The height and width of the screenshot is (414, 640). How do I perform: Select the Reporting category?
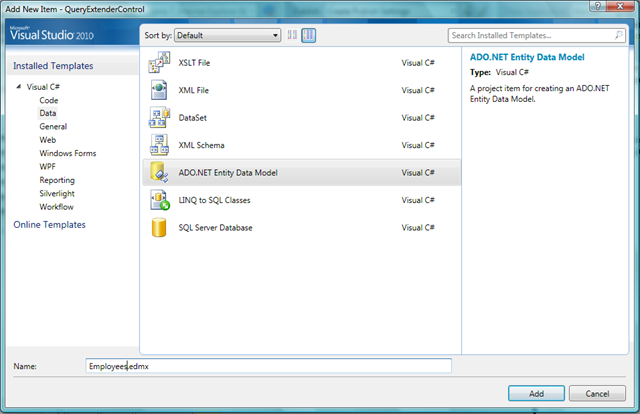point(57,180)
